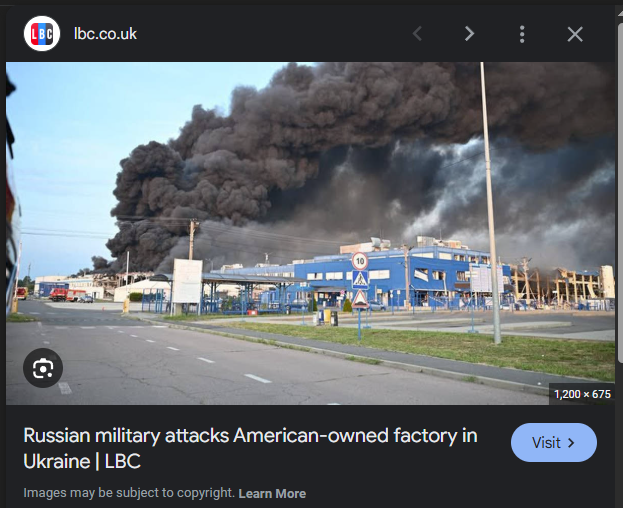This screenshot has width=623, height=508.
Task: Show the next image with right chevron
Action: (x=470, y=34)
